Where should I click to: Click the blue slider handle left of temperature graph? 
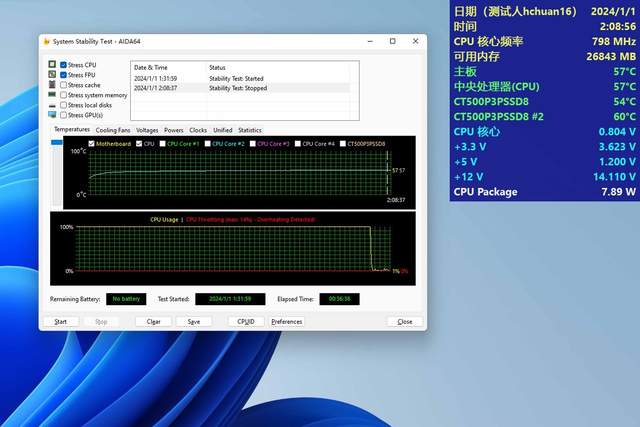[57, 142]
